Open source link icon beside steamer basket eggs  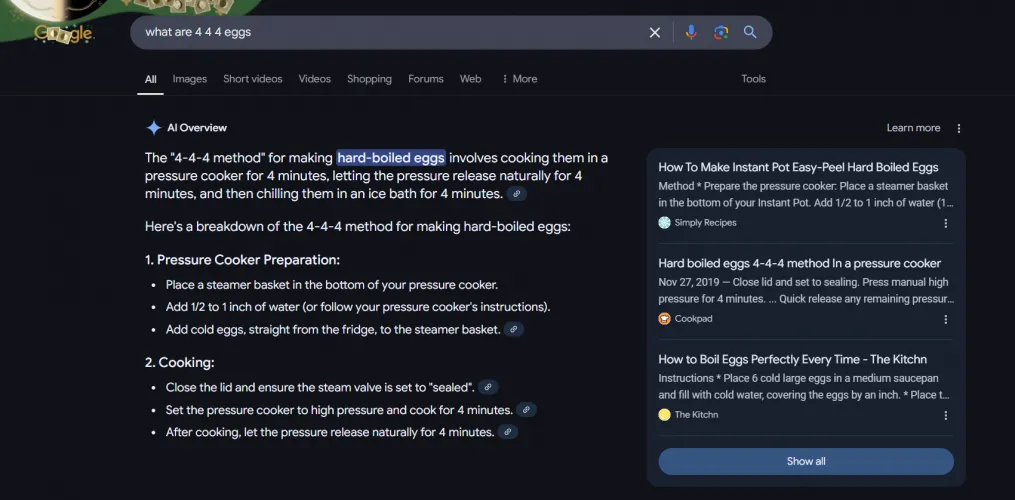click(514, 329)
